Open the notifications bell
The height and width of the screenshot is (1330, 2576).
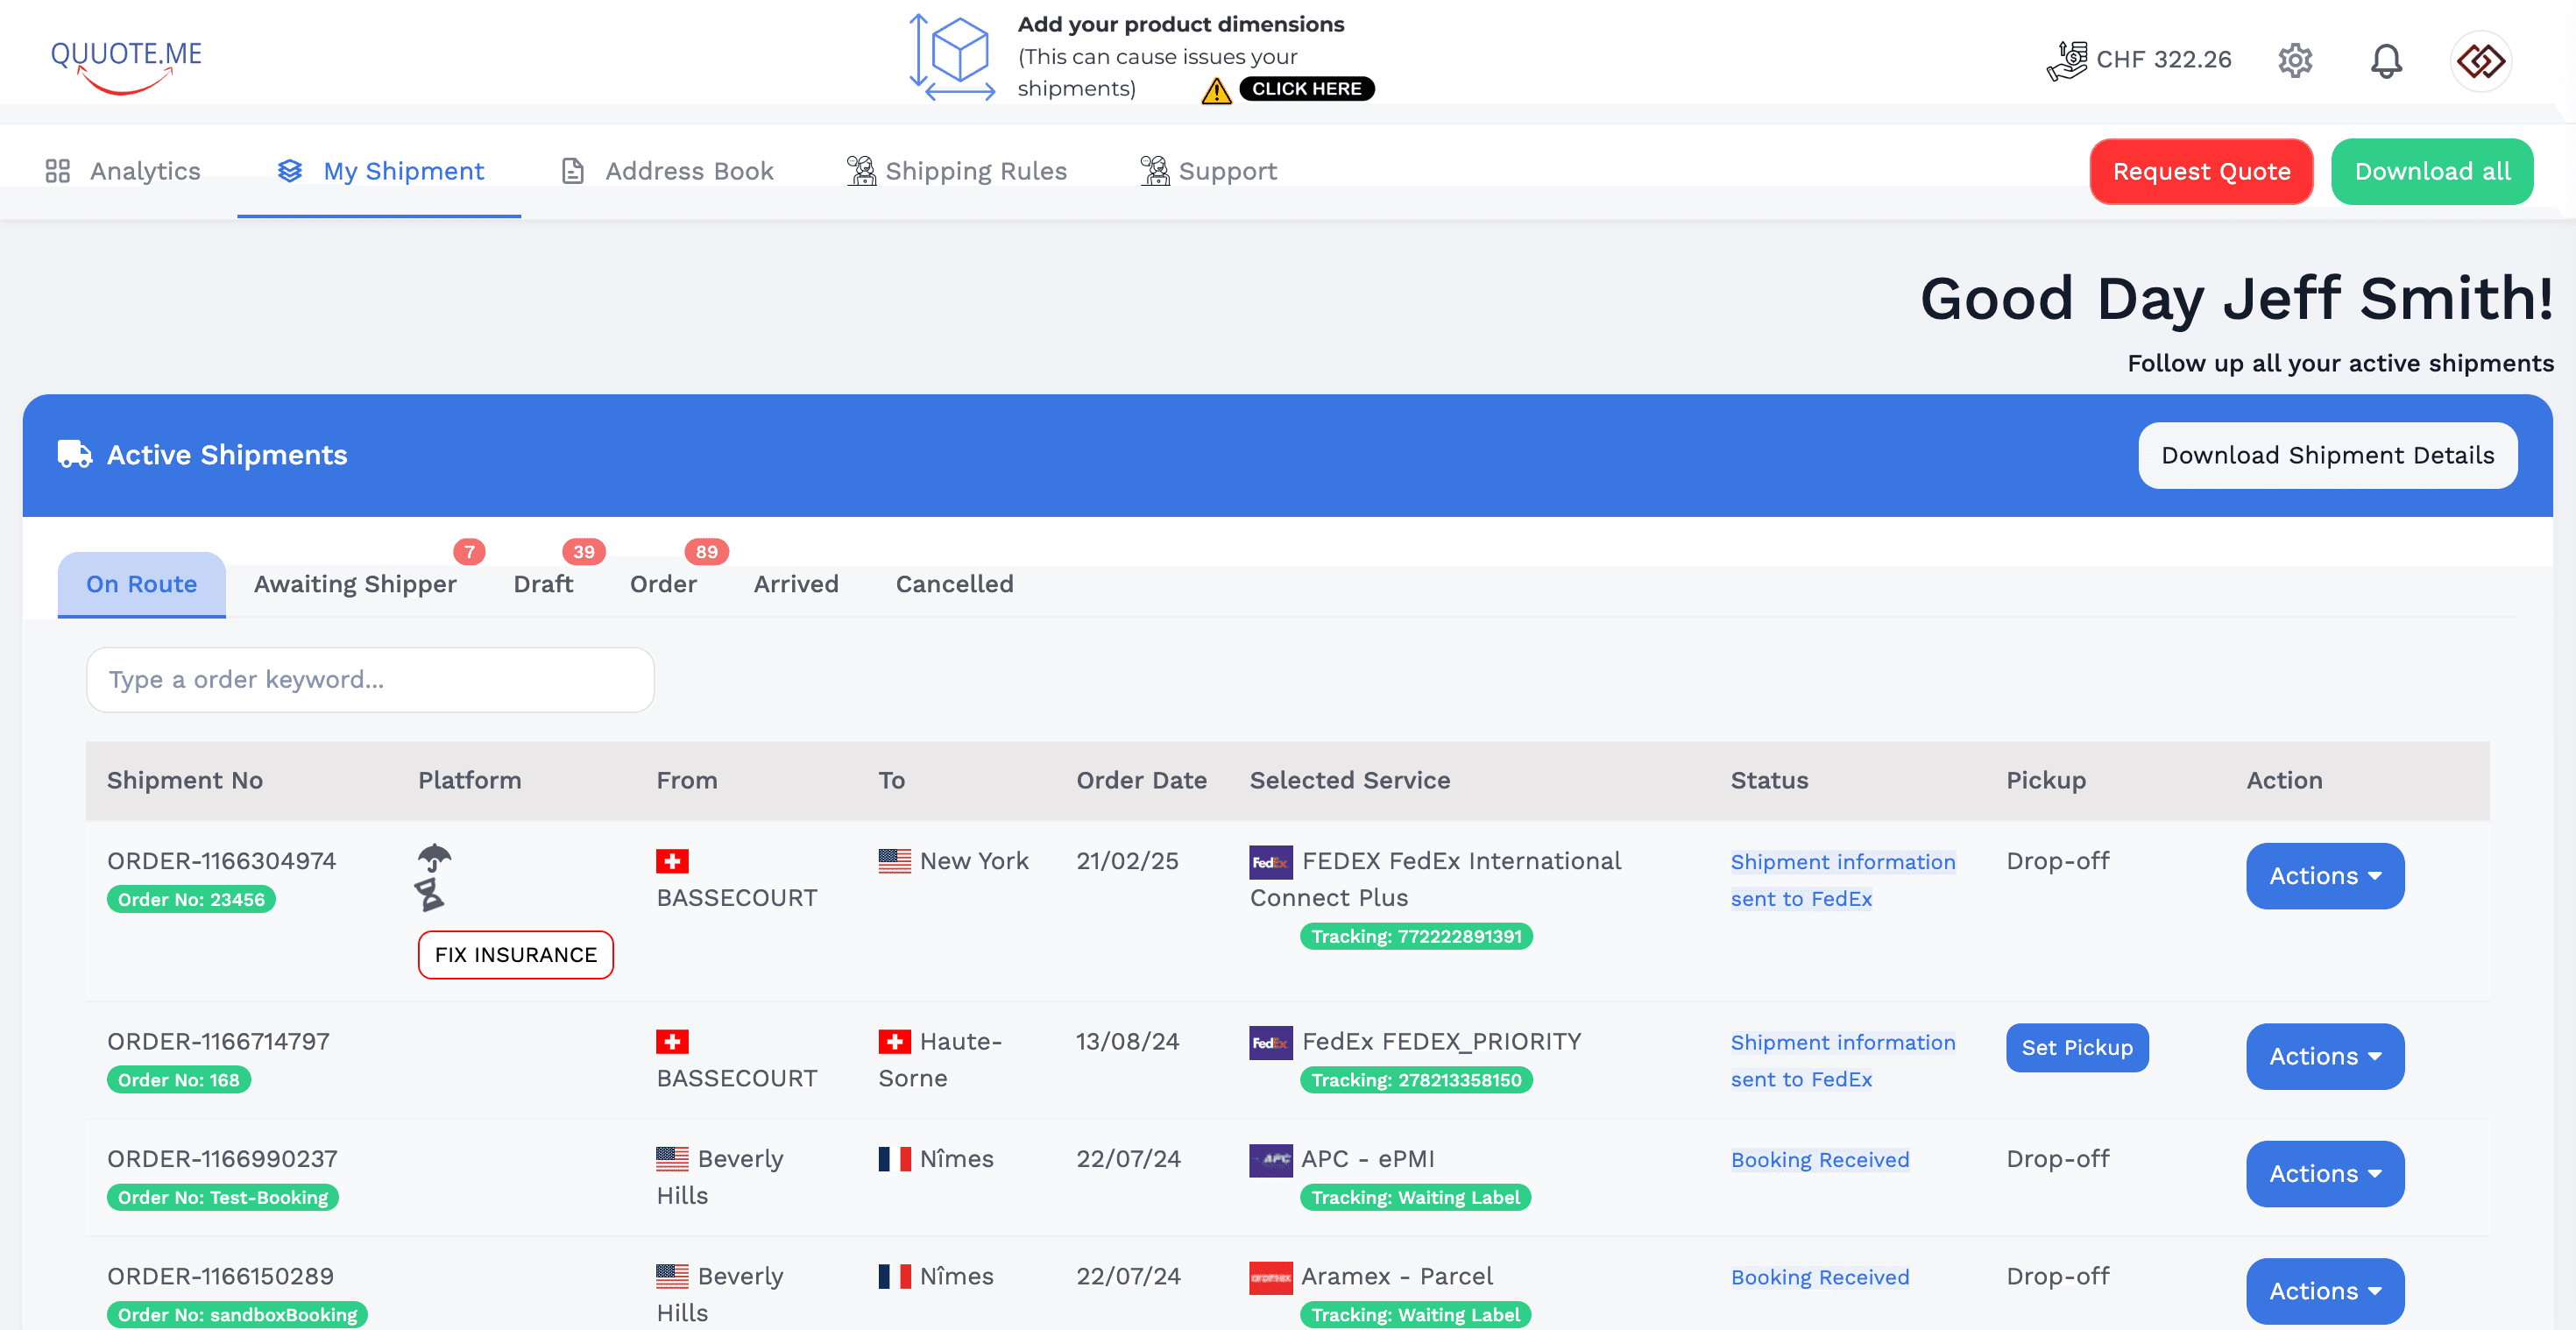click(x=2386, y=60)
